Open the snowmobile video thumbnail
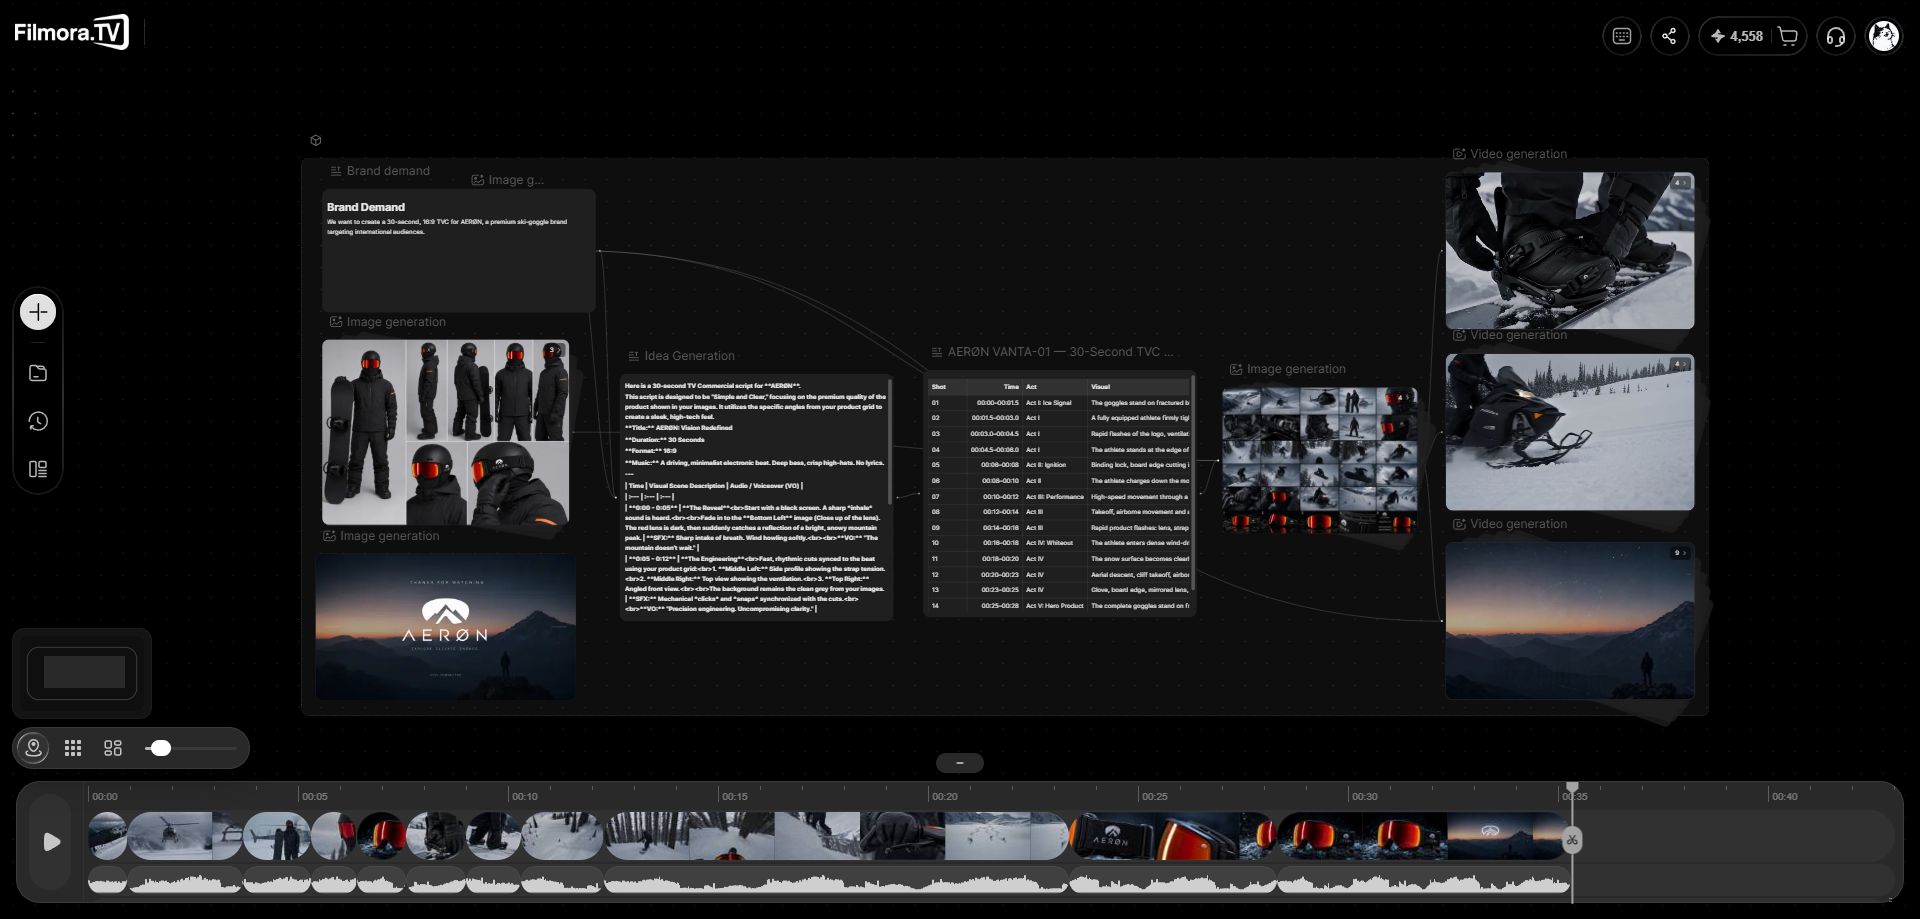 pos(1570,432)
